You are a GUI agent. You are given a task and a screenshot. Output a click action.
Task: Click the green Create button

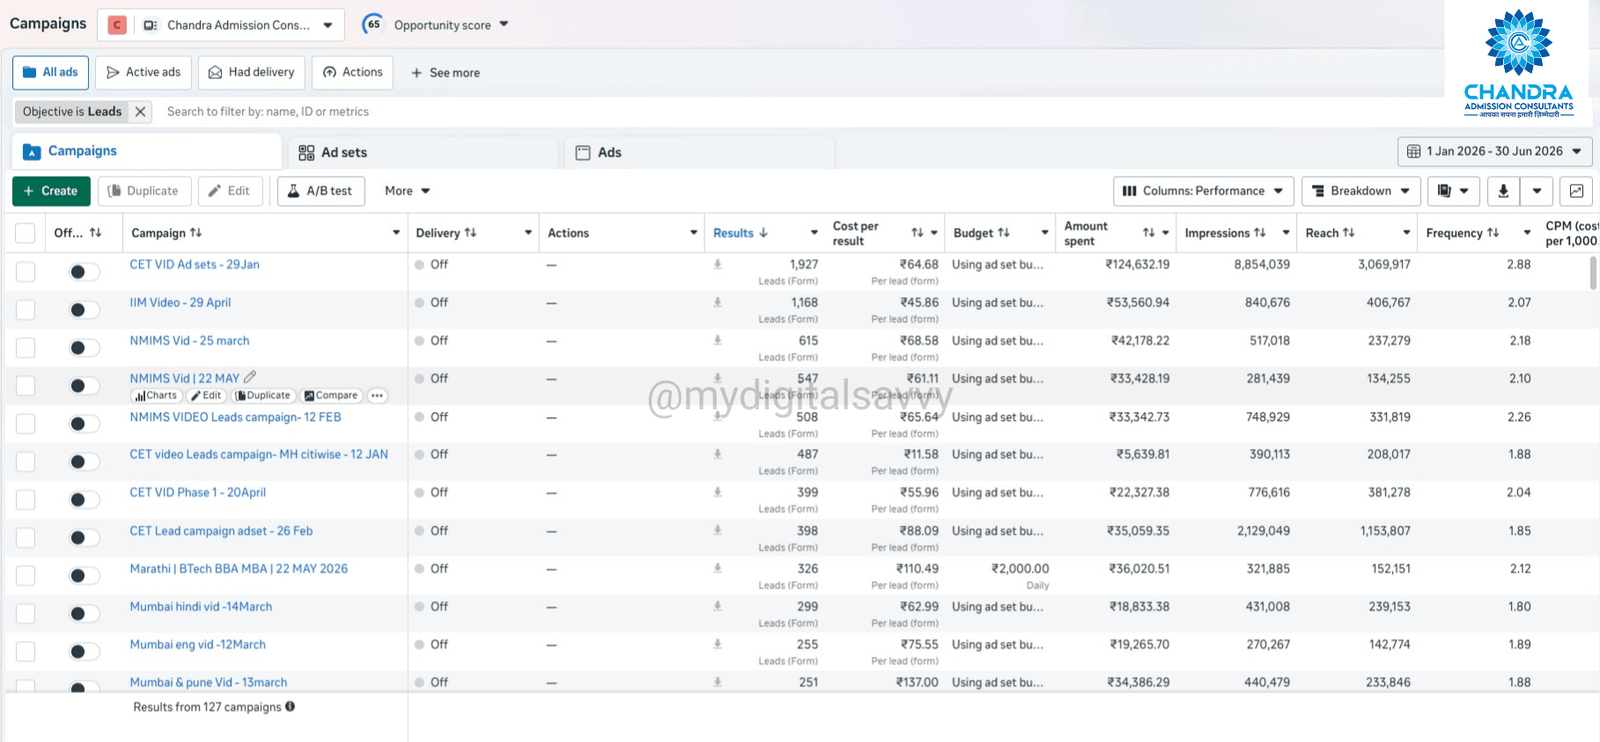(51, 191)
